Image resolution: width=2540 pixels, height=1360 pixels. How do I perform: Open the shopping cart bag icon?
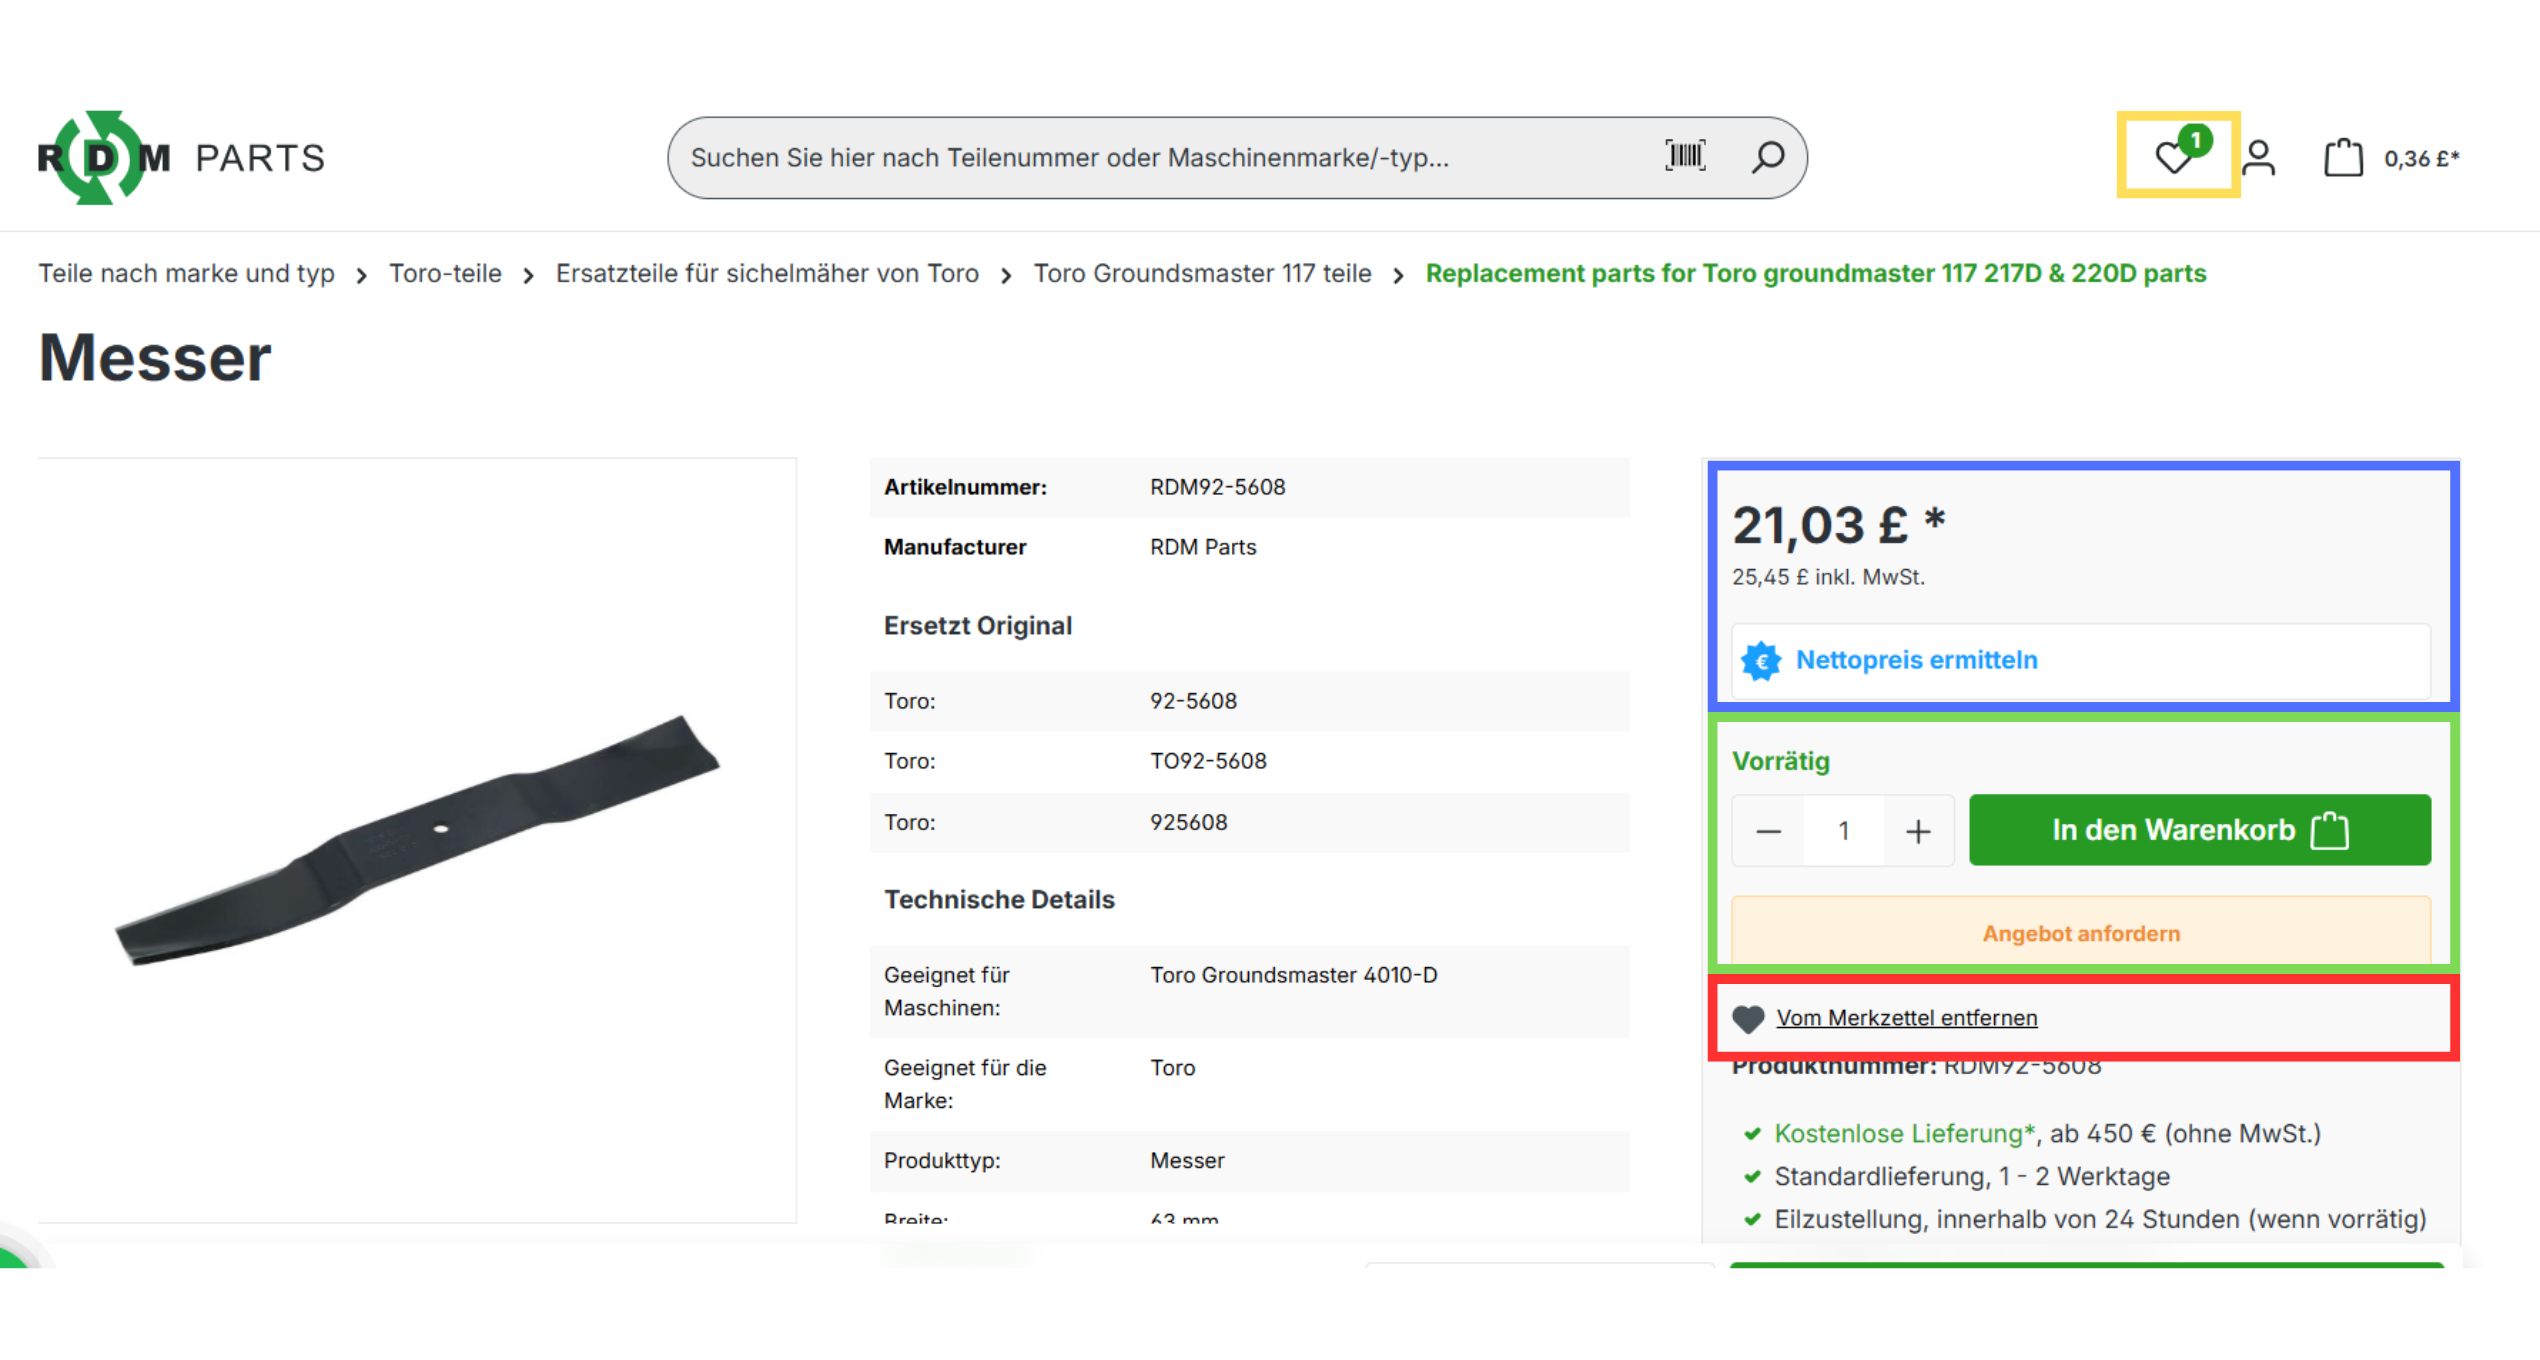2343,158
